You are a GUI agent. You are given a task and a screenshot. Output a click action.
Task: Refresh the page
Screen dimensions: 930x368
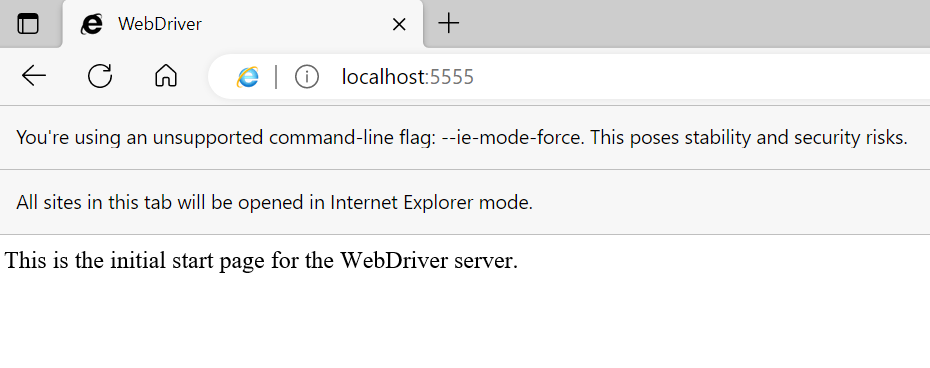click(x=100, y=77)
